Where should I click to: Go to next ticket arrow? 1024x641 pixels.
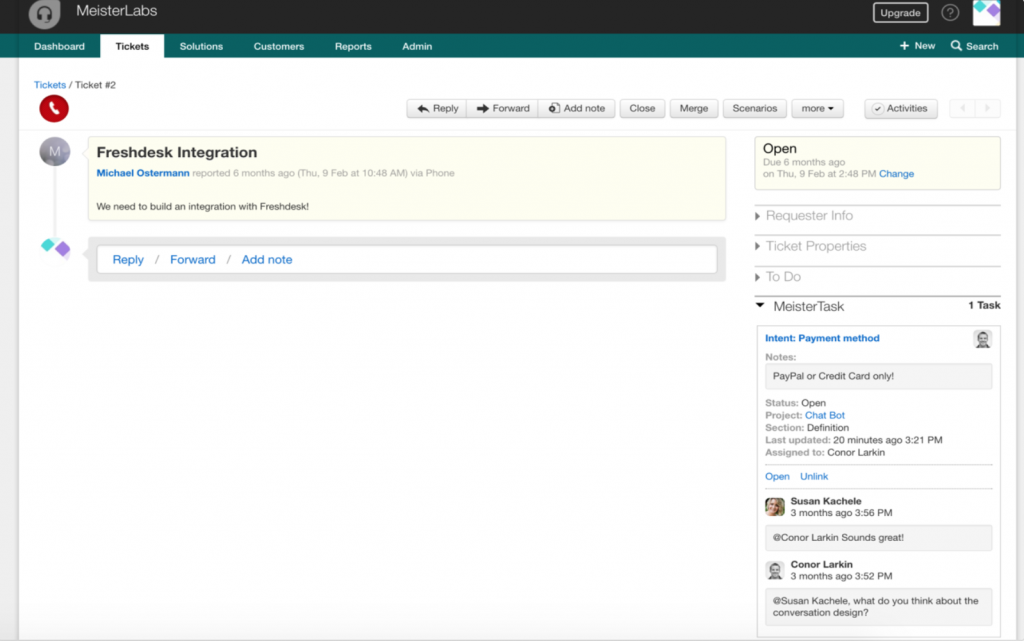[987, 108]
